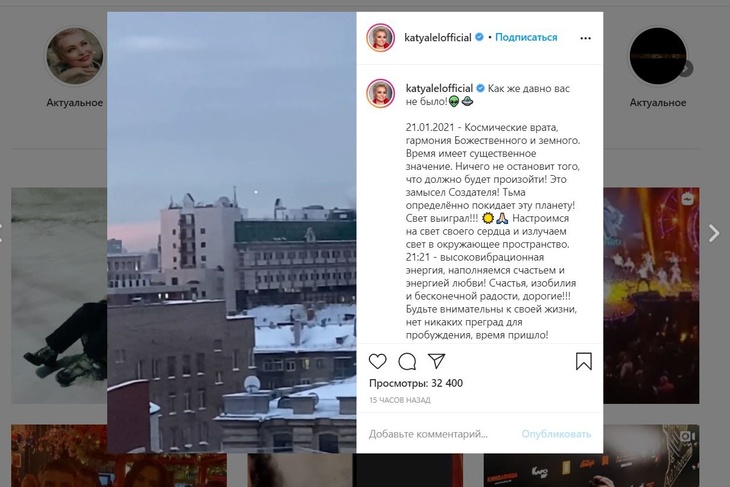Go to next post with right arrow
Viewport: 730px width, 487px height.
tap(714, 233)
